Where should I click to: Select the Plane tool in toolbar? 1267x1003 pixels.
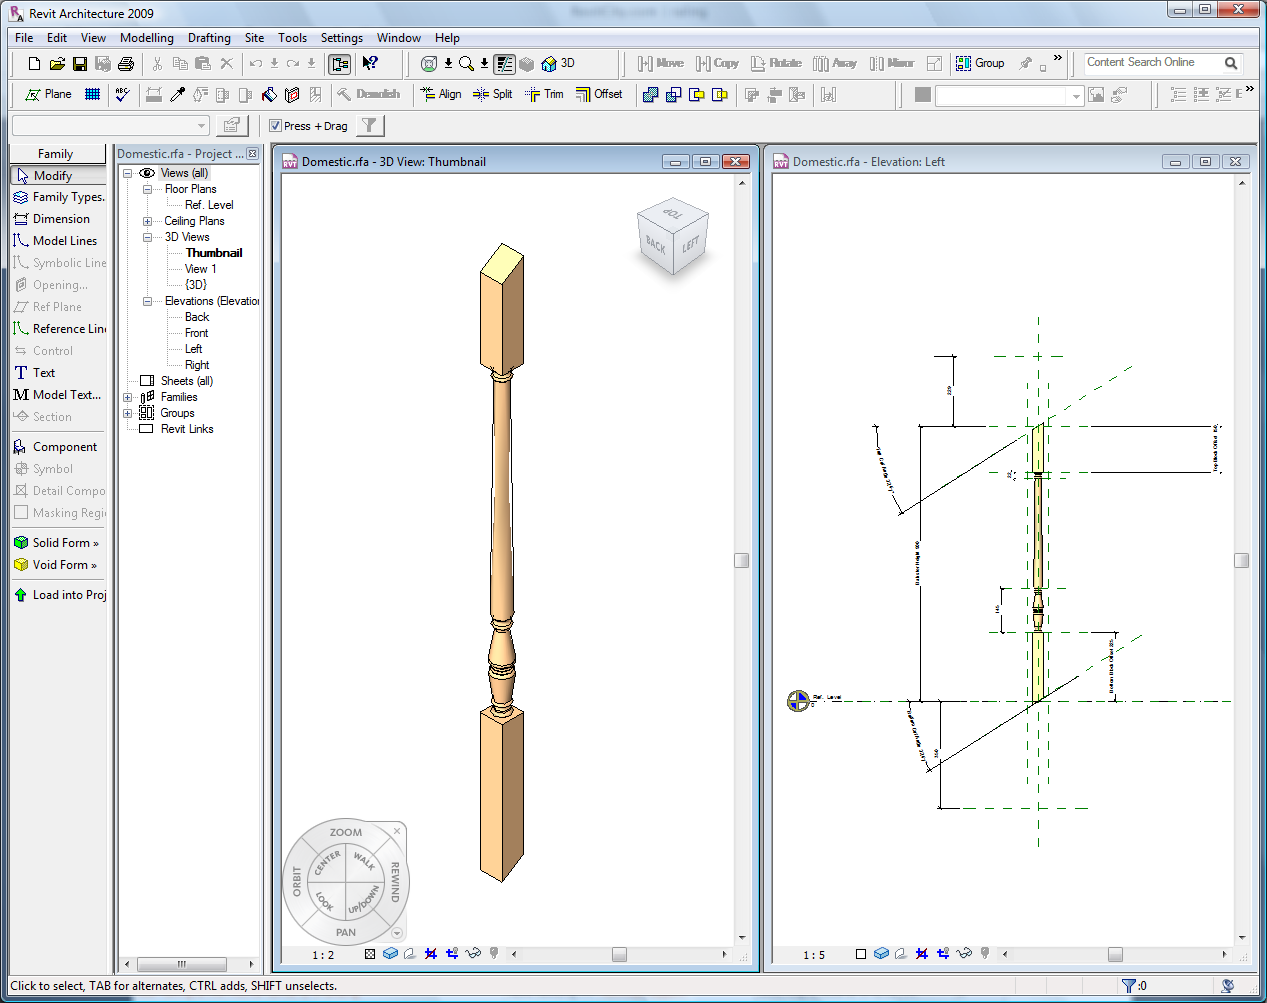click(x=48, y=94)
